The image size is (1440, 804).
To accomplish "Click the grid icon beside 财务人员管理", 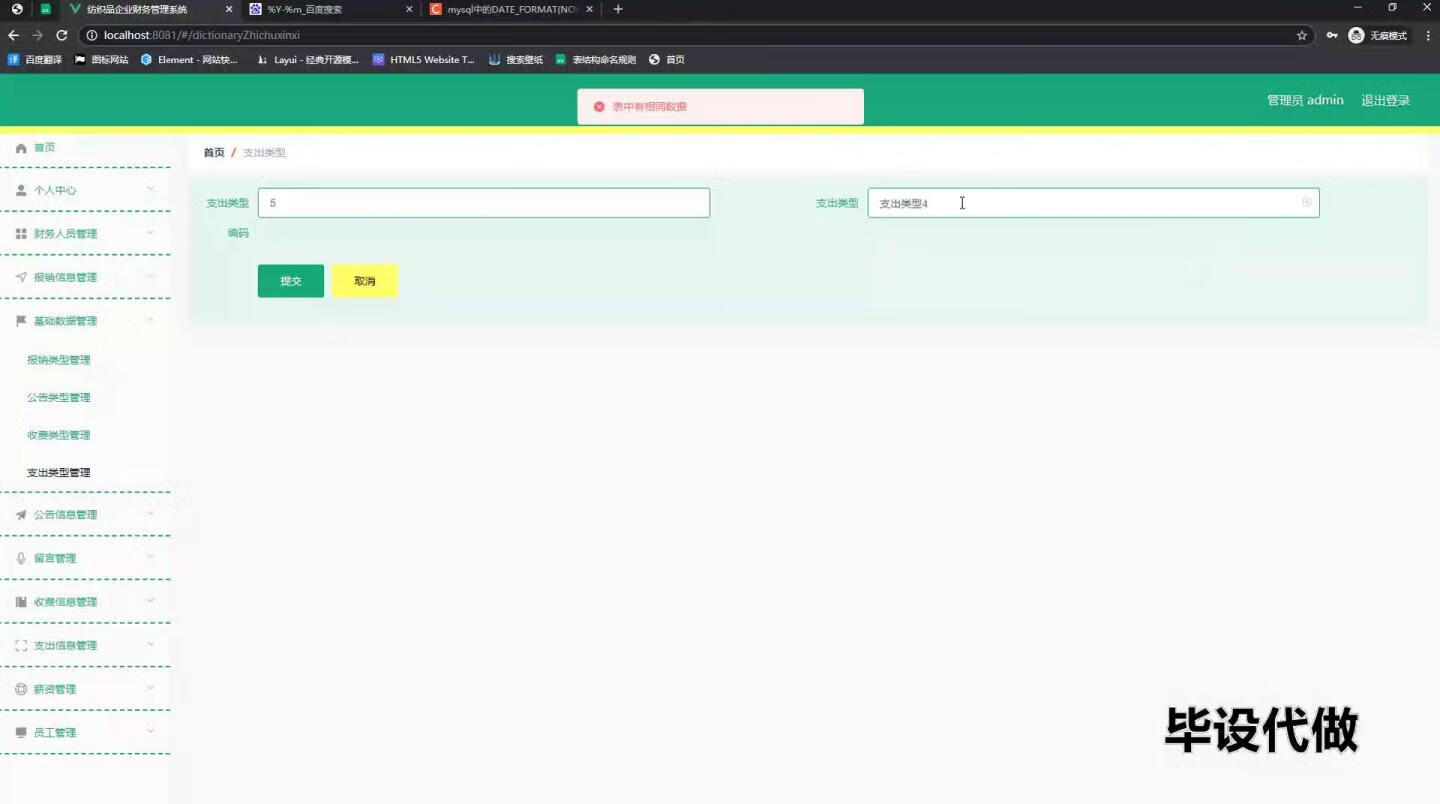I will click(21, 234).
